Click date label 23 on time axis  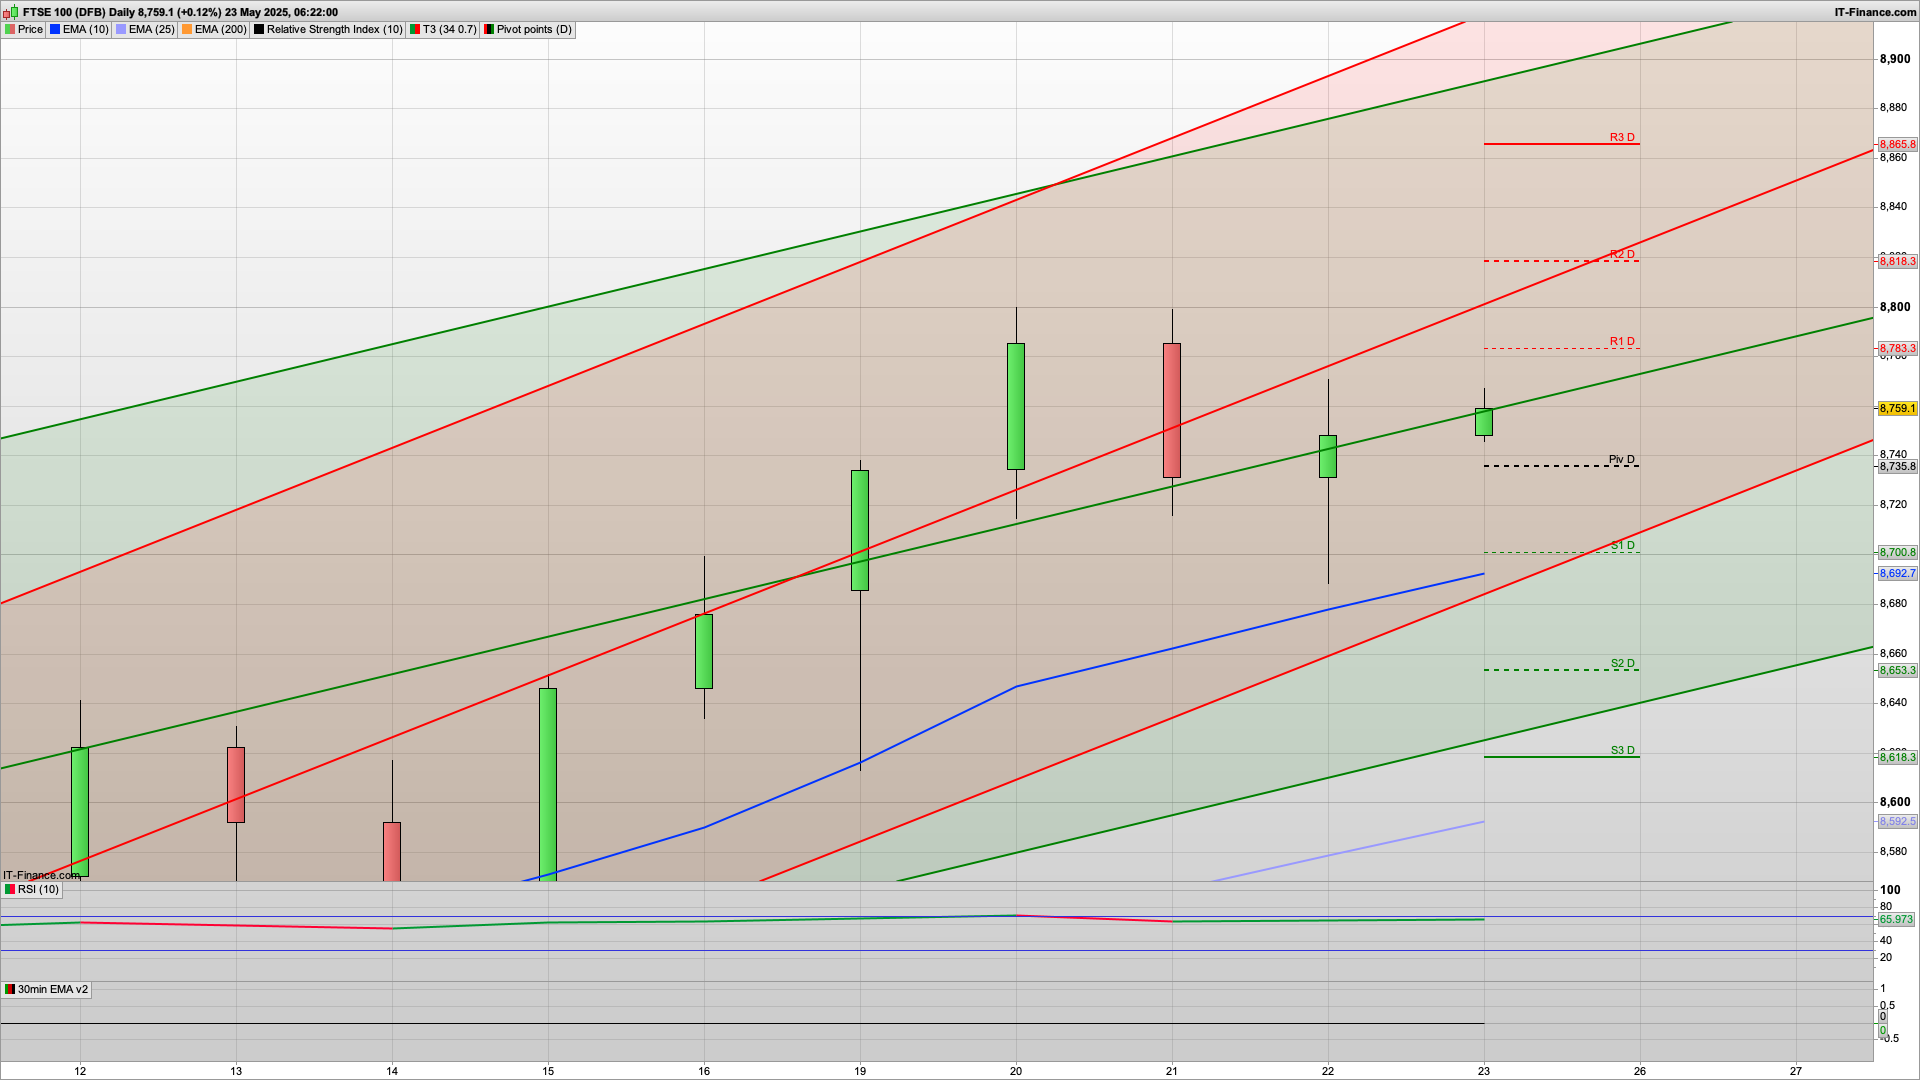(1484, 1071)
